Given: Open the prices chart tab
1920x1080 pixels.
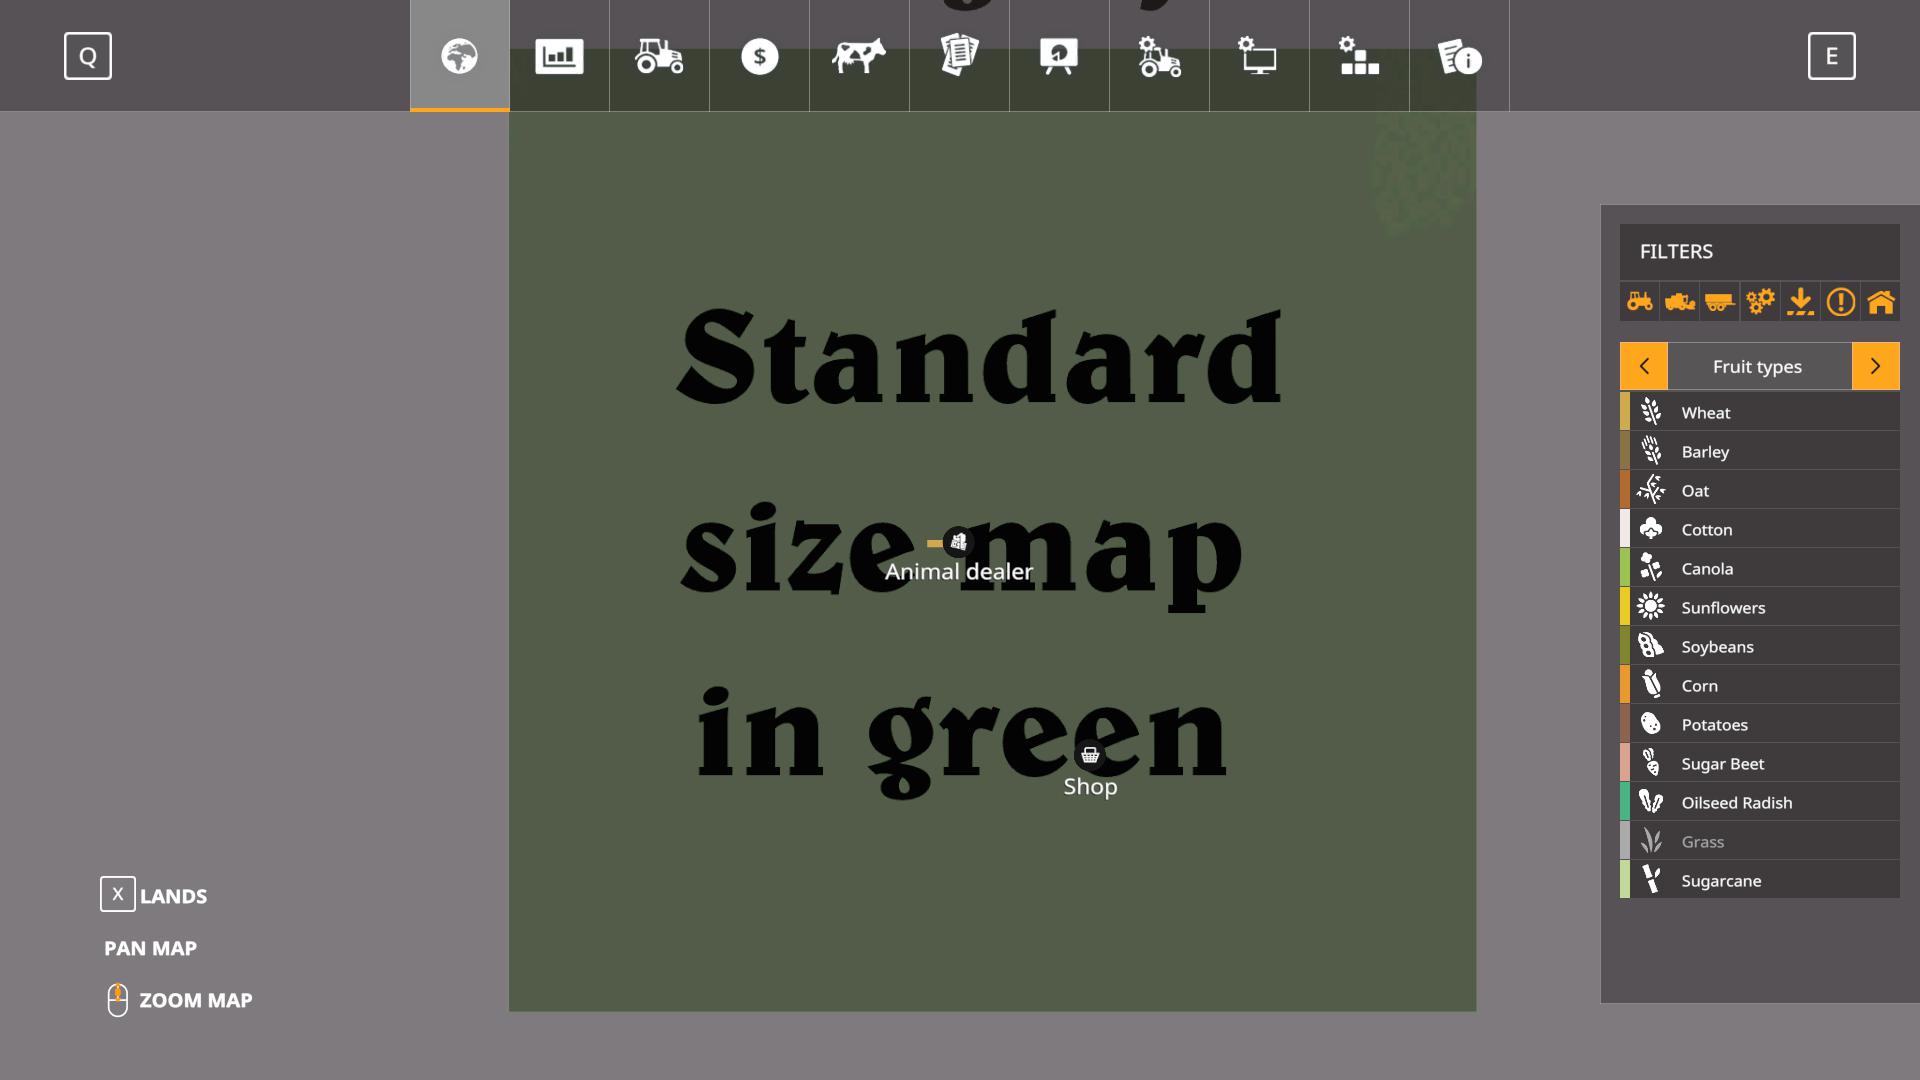Looking at the screenshot, I should (x=560, y=56).
